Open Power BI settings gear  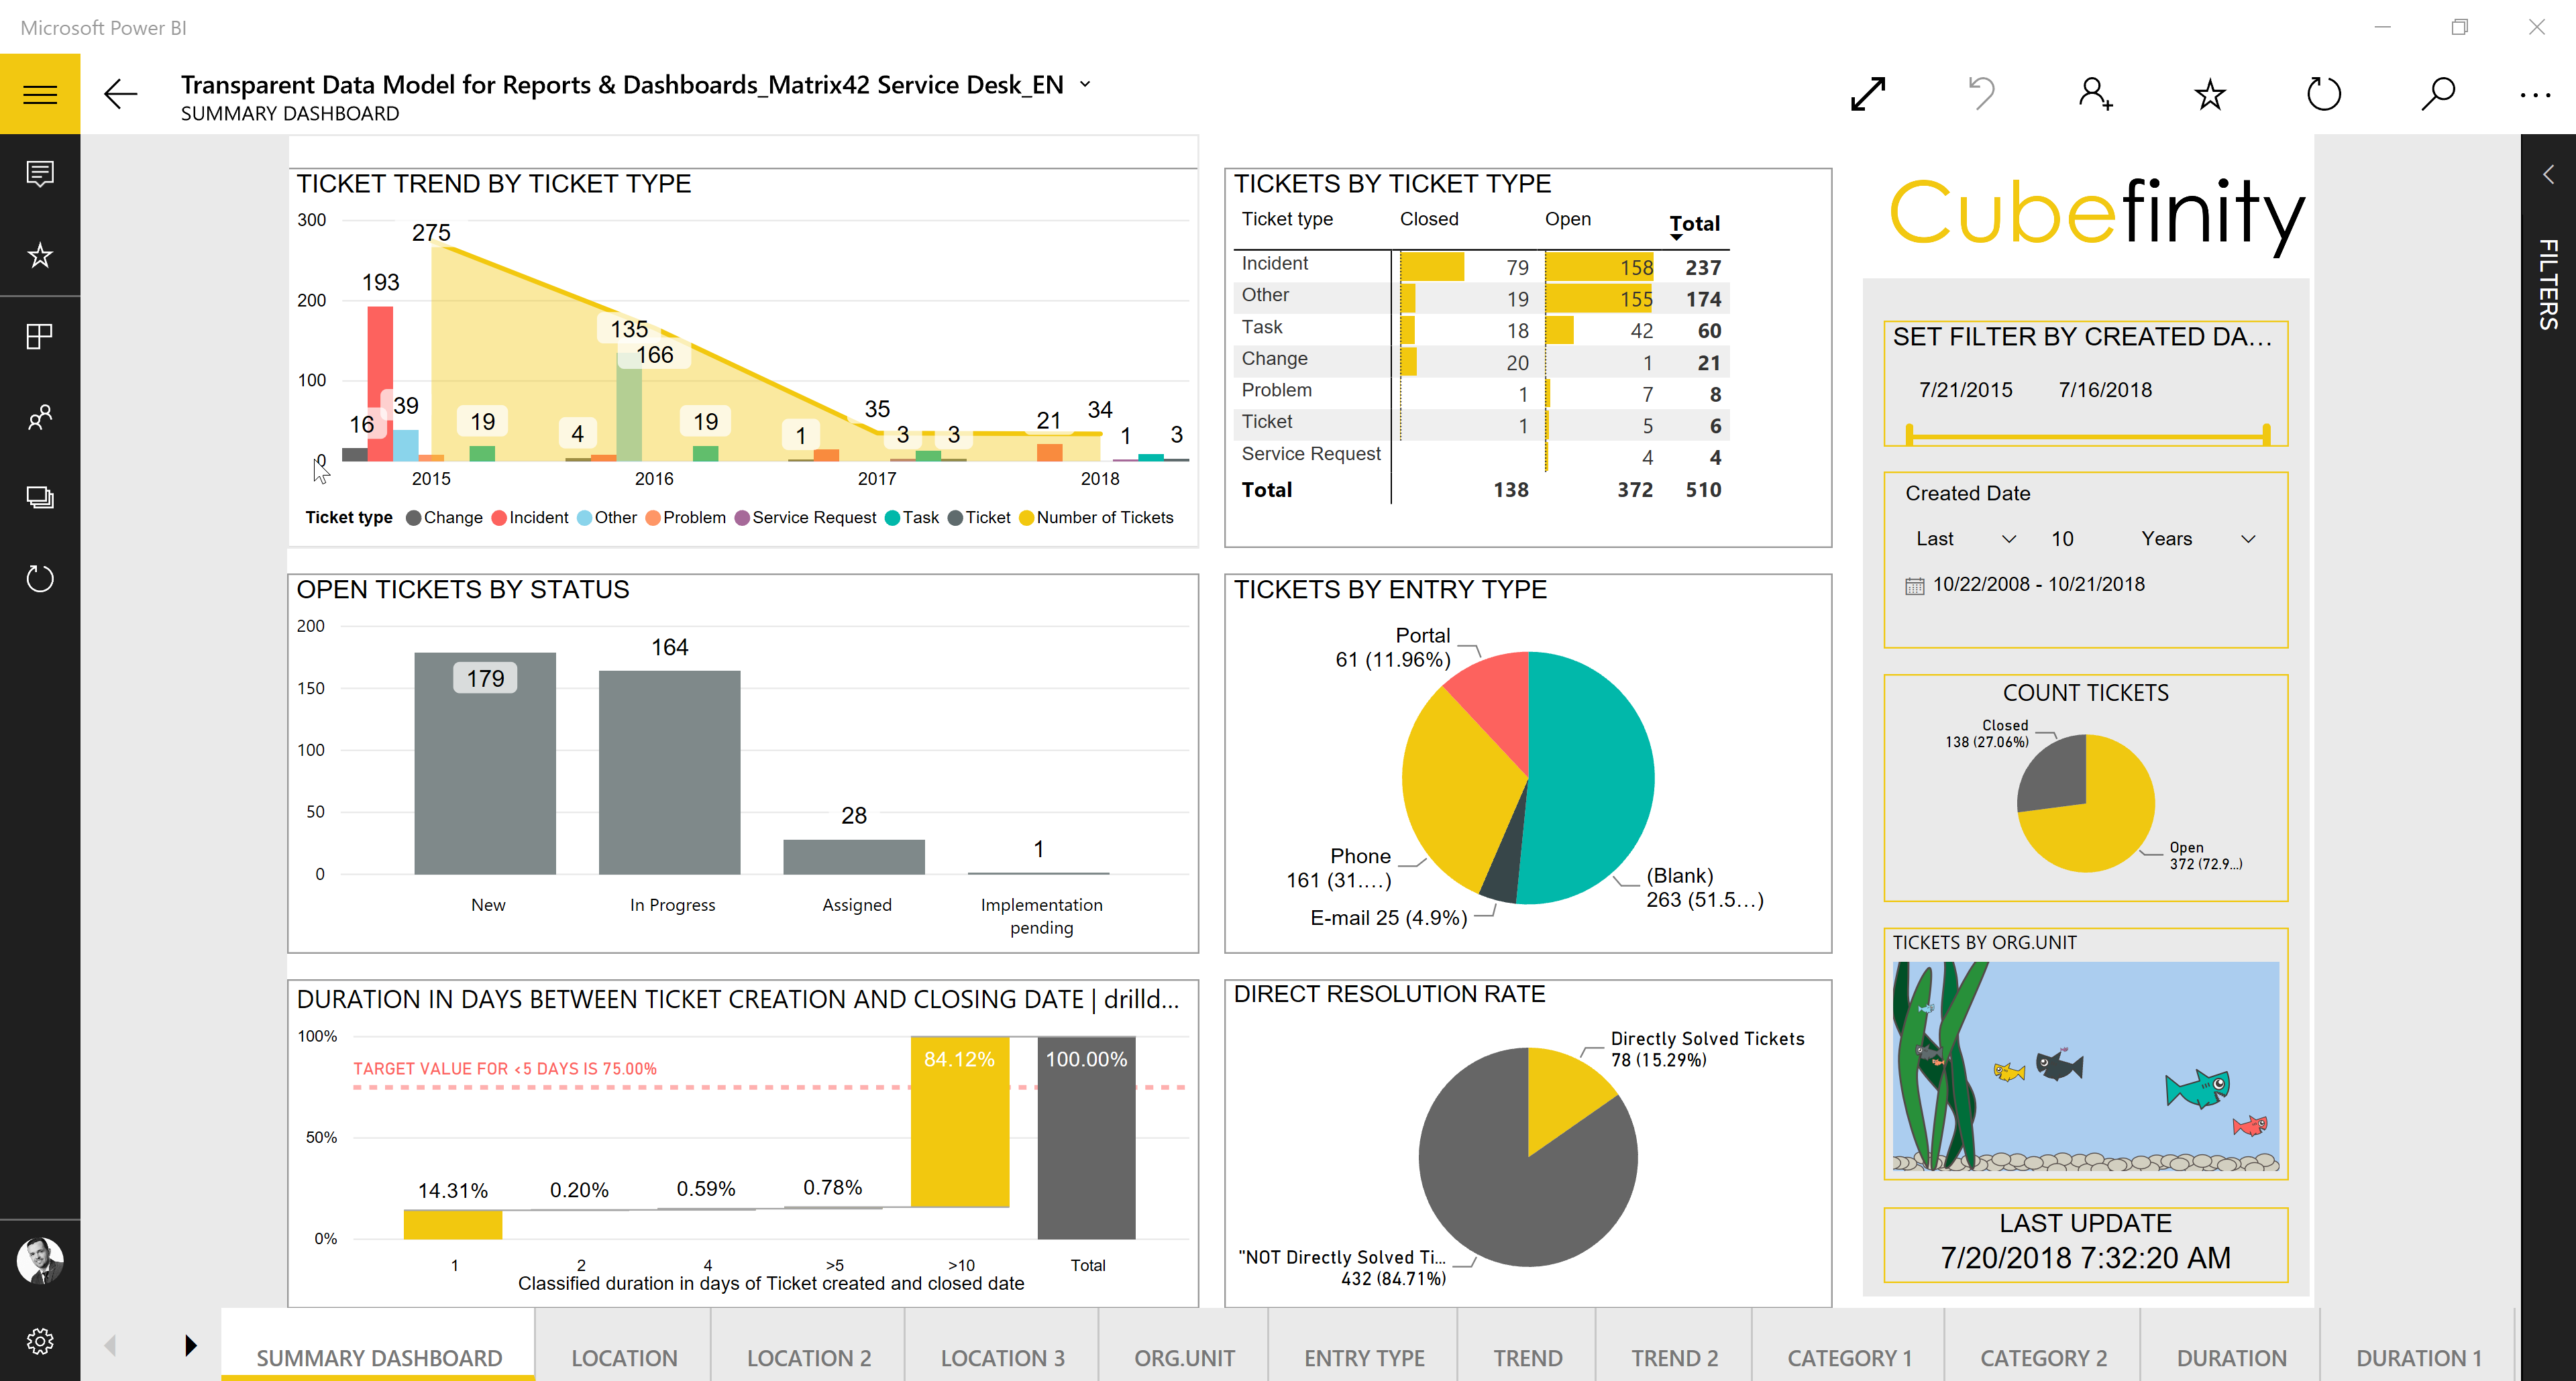tap(40, 1341)
